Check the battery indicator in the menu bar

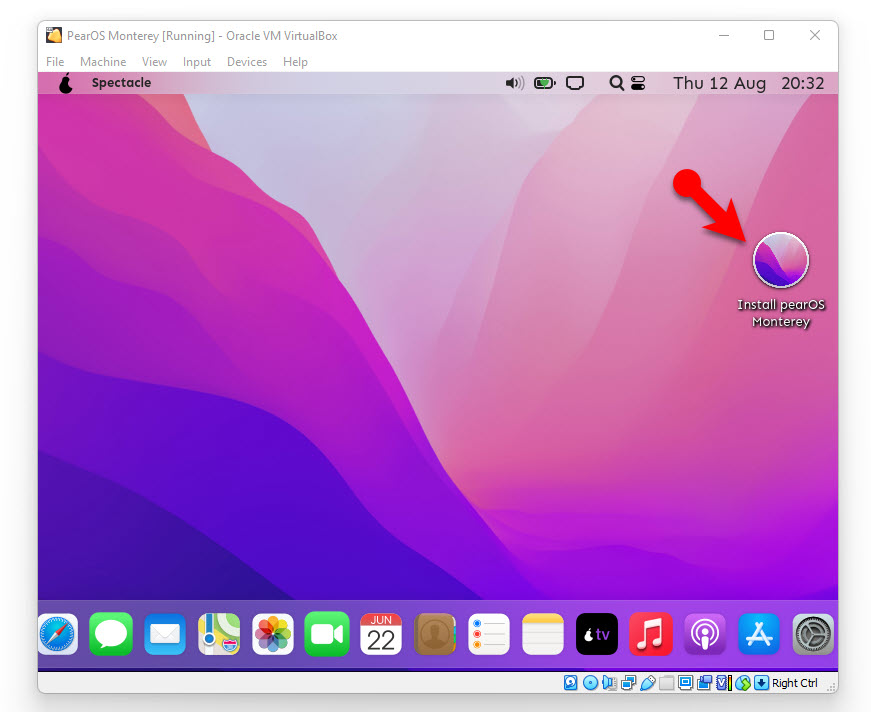point(544,83)
